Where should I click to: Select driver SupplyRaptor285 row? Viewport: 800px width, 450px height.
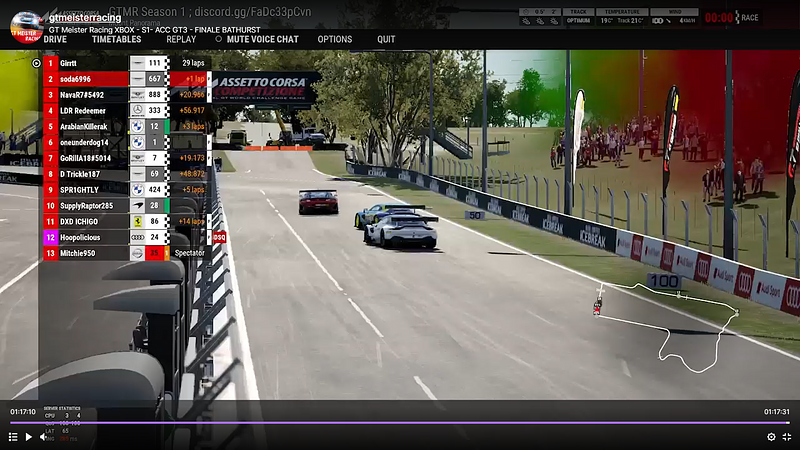(128, 206)
